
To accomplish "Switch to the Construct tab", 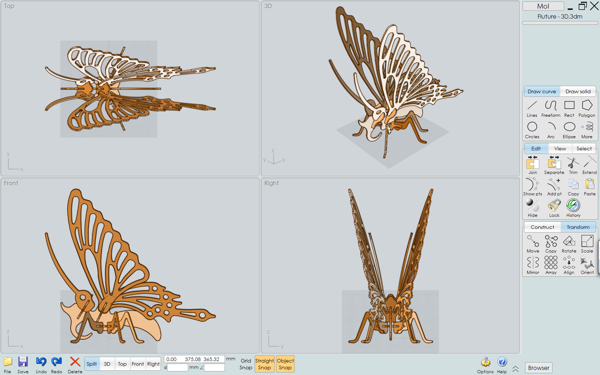I will coord(542,227).
